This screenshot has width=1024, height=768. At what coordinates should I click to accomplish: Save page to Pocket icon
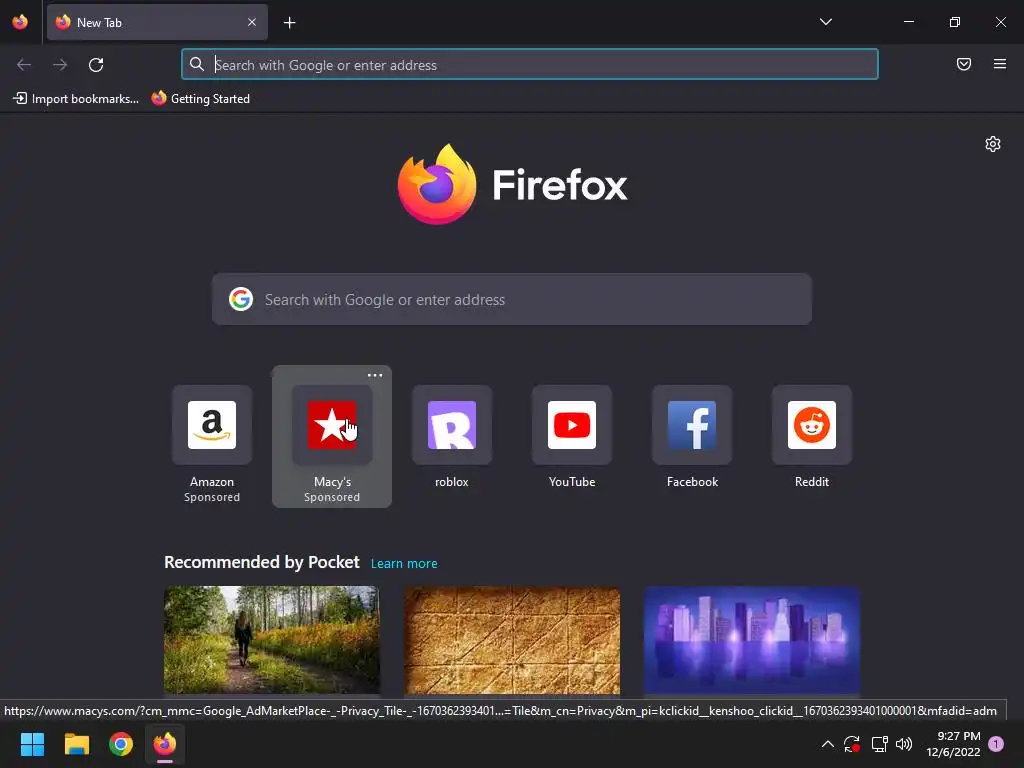coord(964,64)
